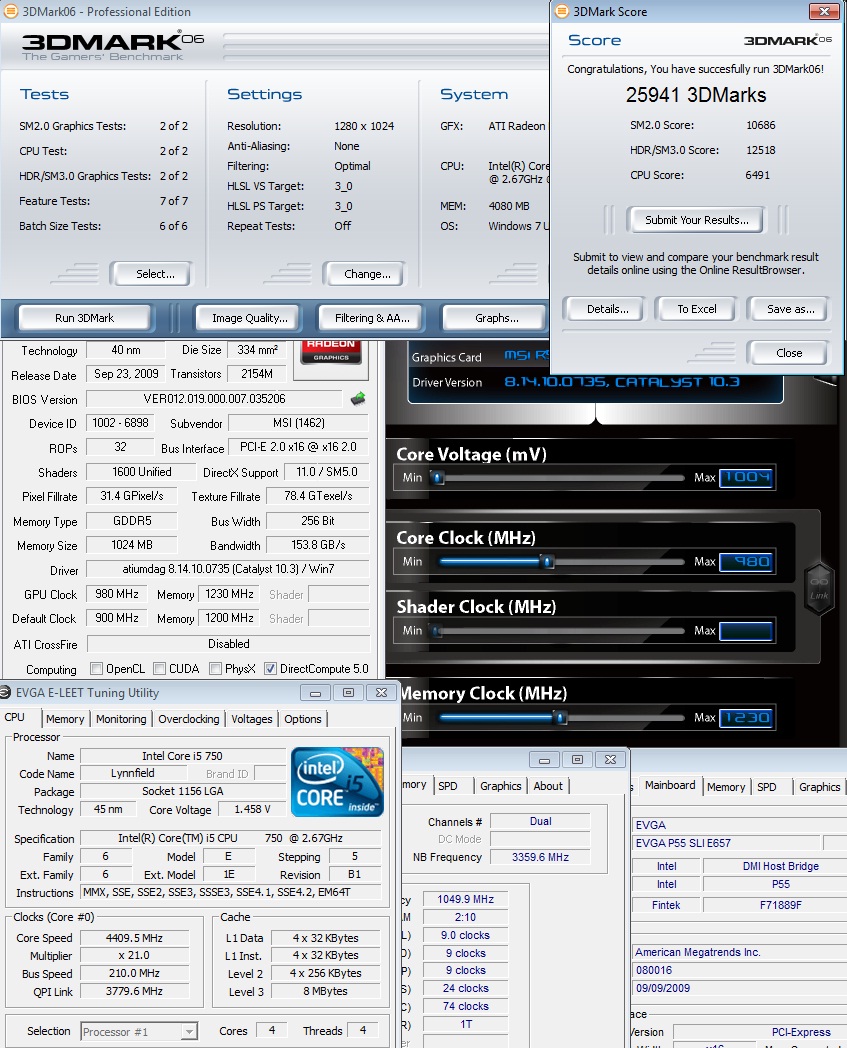Viewport: 847px width, 1048px height.
Task: Click Select under Tests in 3DMark06
Action: click(x=154, y=274)
